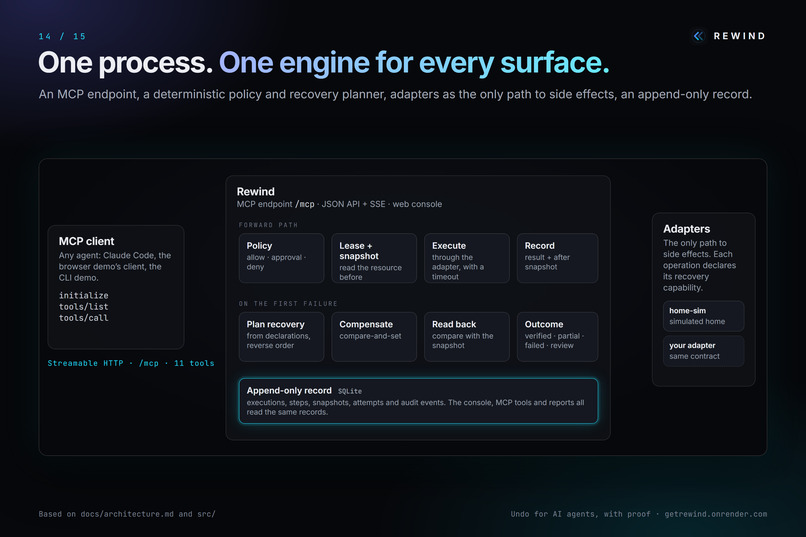The width and height of the screenshot is (806, 537).
Task: Open the MCP client card
Action: pyautogui.click(x=116, y=287)
